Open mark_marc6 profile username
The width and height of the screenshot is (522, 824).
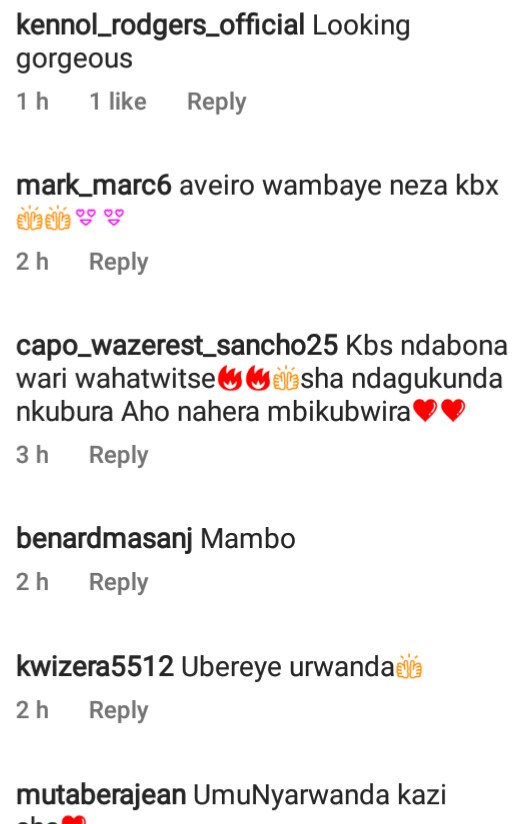pyautogui.click(x=94, y=186)
